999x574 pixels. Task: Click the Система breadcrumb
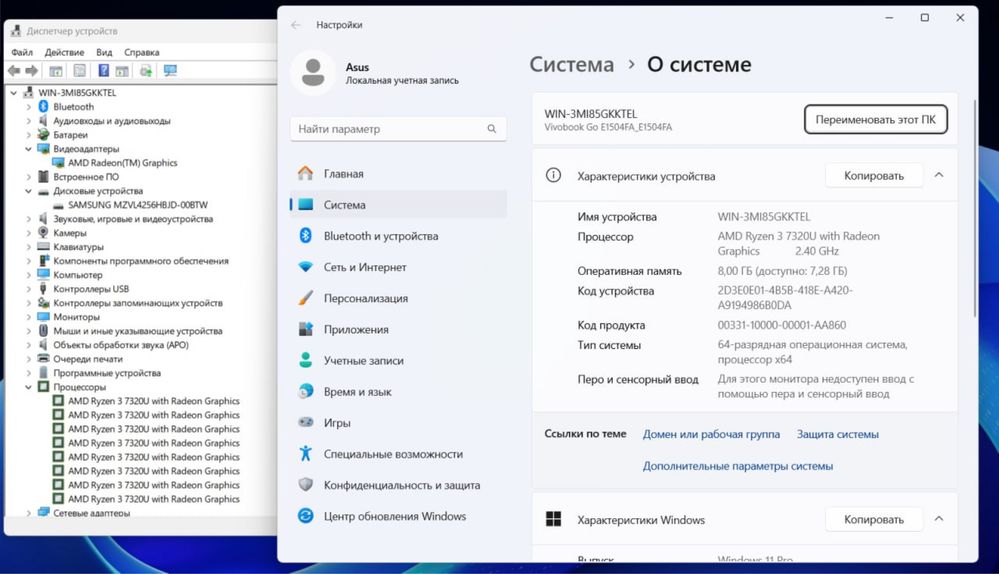(x=571, y=64)
